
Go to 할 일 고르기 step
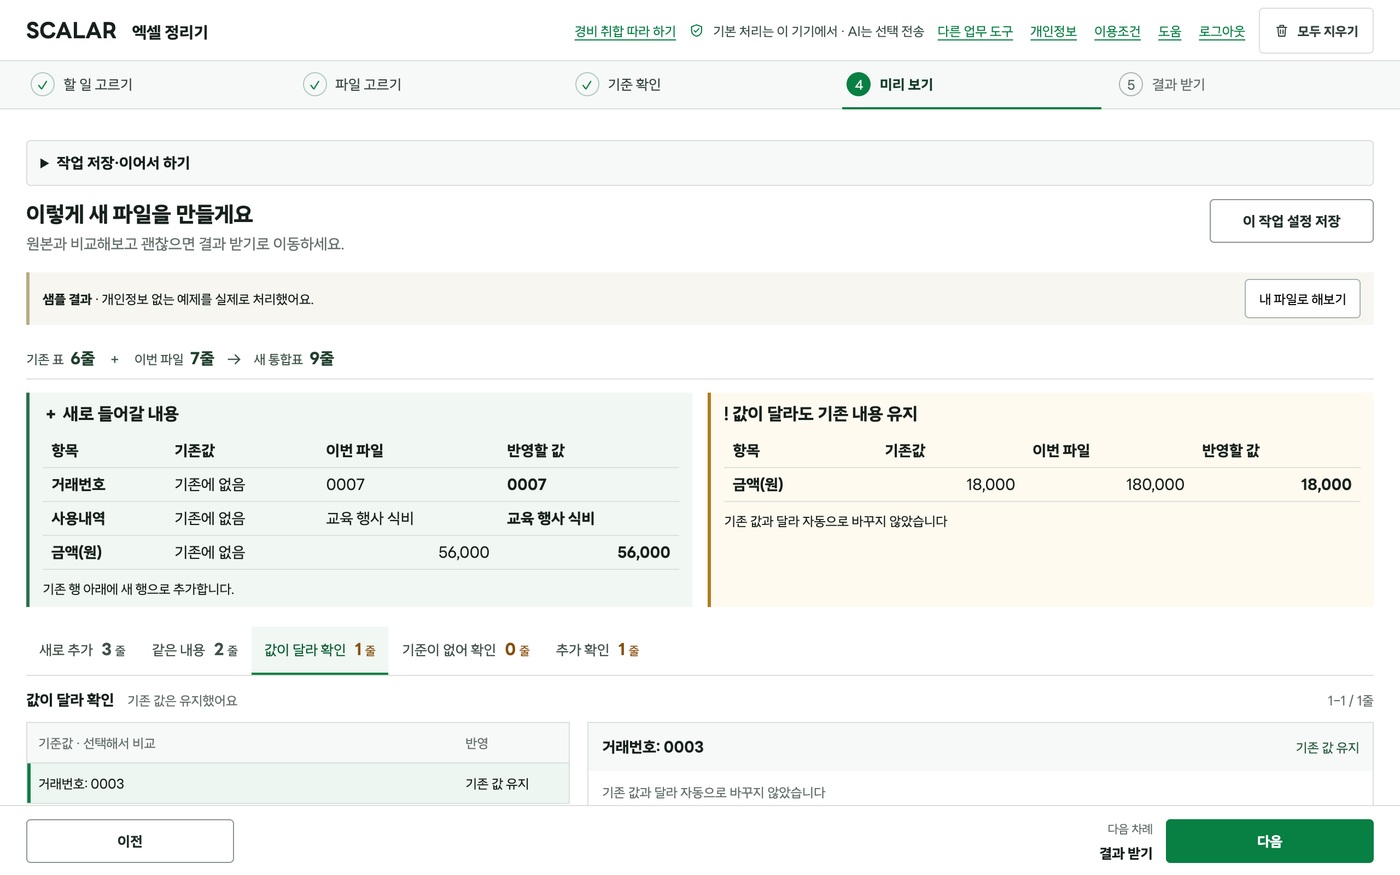click(x=98, y=85)
